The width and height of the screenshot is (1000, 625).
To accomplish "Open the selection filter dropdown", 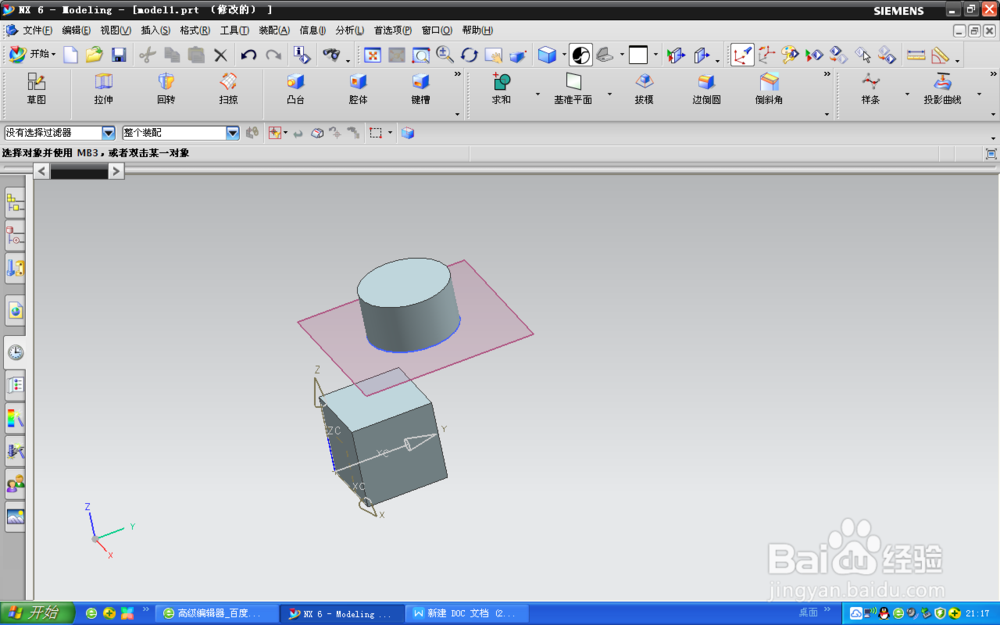I will [x=108, y=133].
